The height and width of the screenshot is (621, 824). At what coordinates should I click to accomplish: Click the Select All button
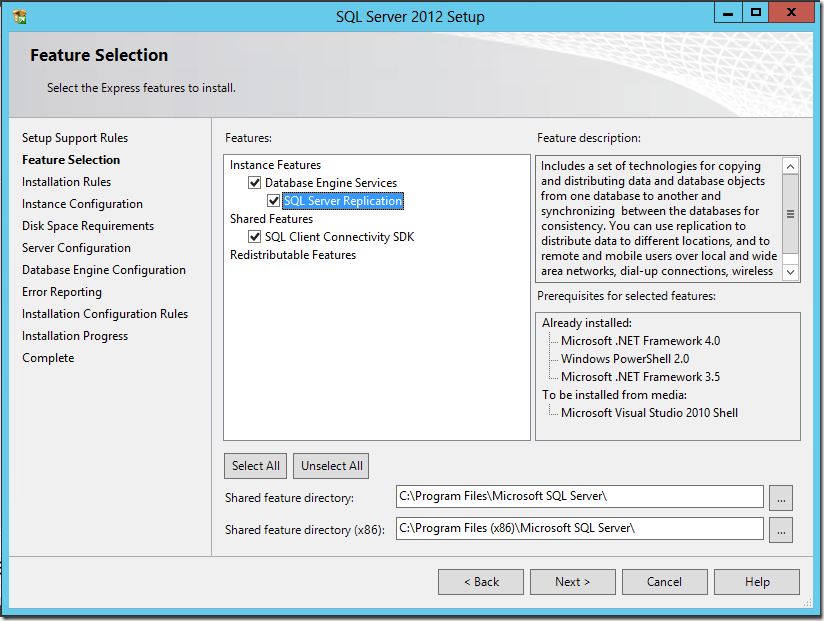click(x=255, y=466)
